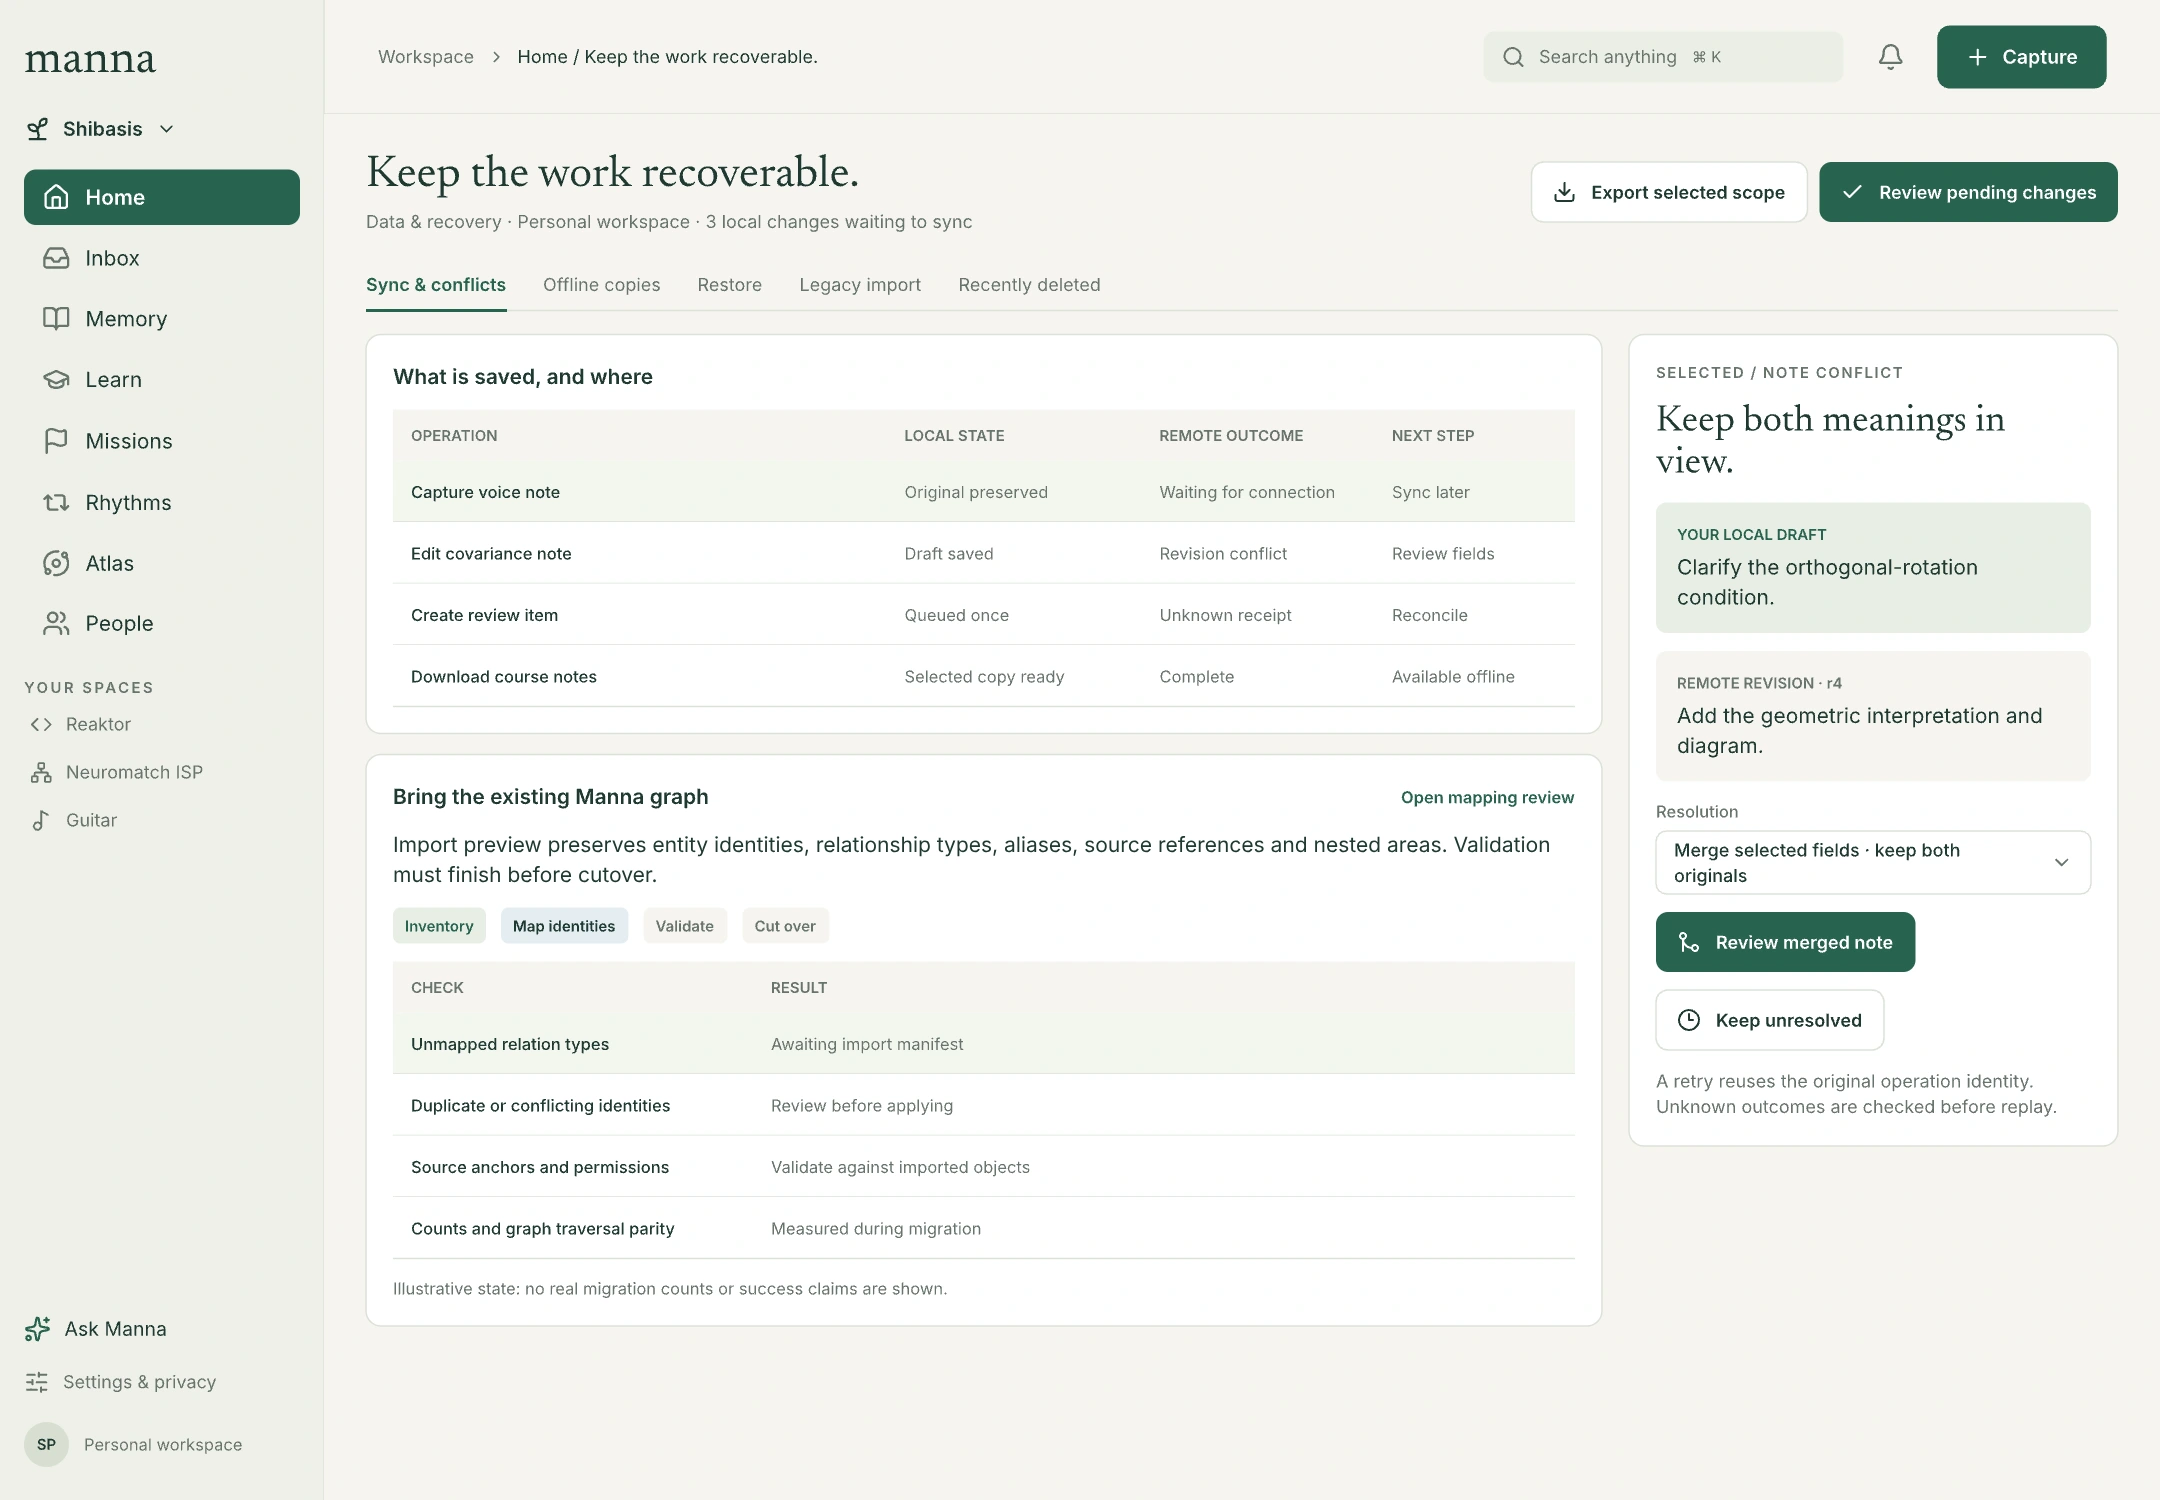The width and height of the screenshot is (2160, 1500).
Task: Select the Sync & conflicts tab
Action: tap(436, 285)
